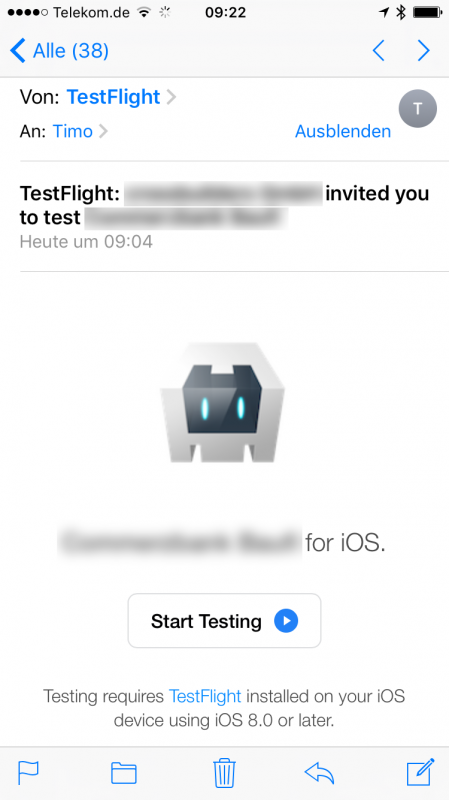Tap the Timo recipient name
449x800 pixels.
(x=73, y=131)
